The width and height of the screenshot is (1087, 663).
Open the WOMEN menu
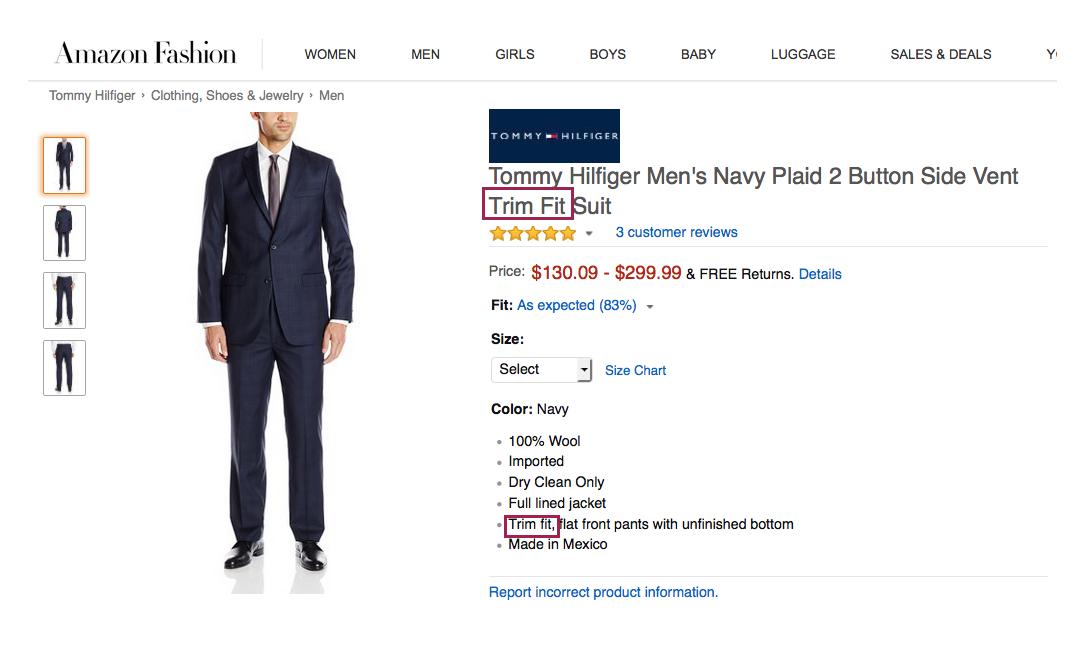coord(330,54)
